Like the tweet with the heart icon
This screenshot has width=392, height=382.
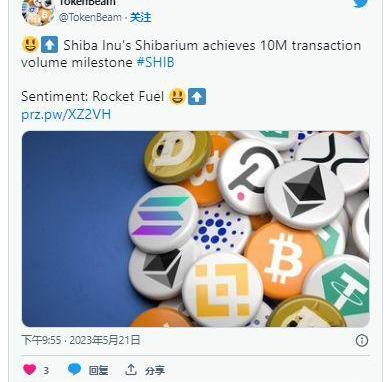click(29, 369)
